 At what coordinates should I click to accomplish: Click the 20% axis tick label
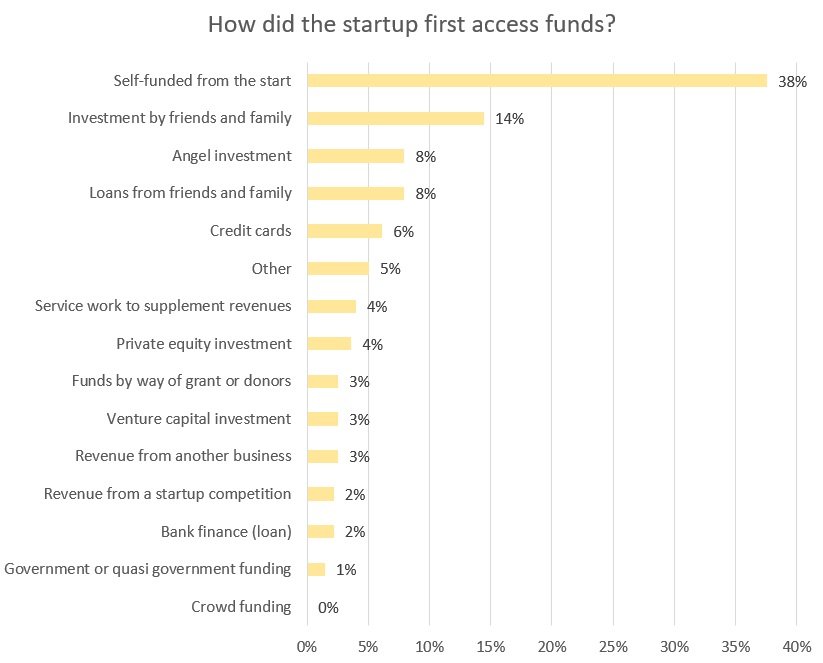click(x=552, y=647)
